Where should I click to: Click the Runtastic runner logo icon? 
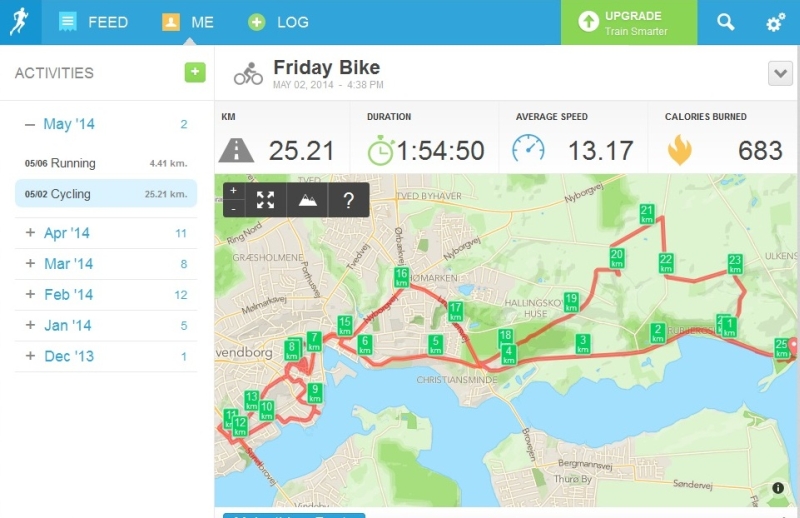(20, 21)
